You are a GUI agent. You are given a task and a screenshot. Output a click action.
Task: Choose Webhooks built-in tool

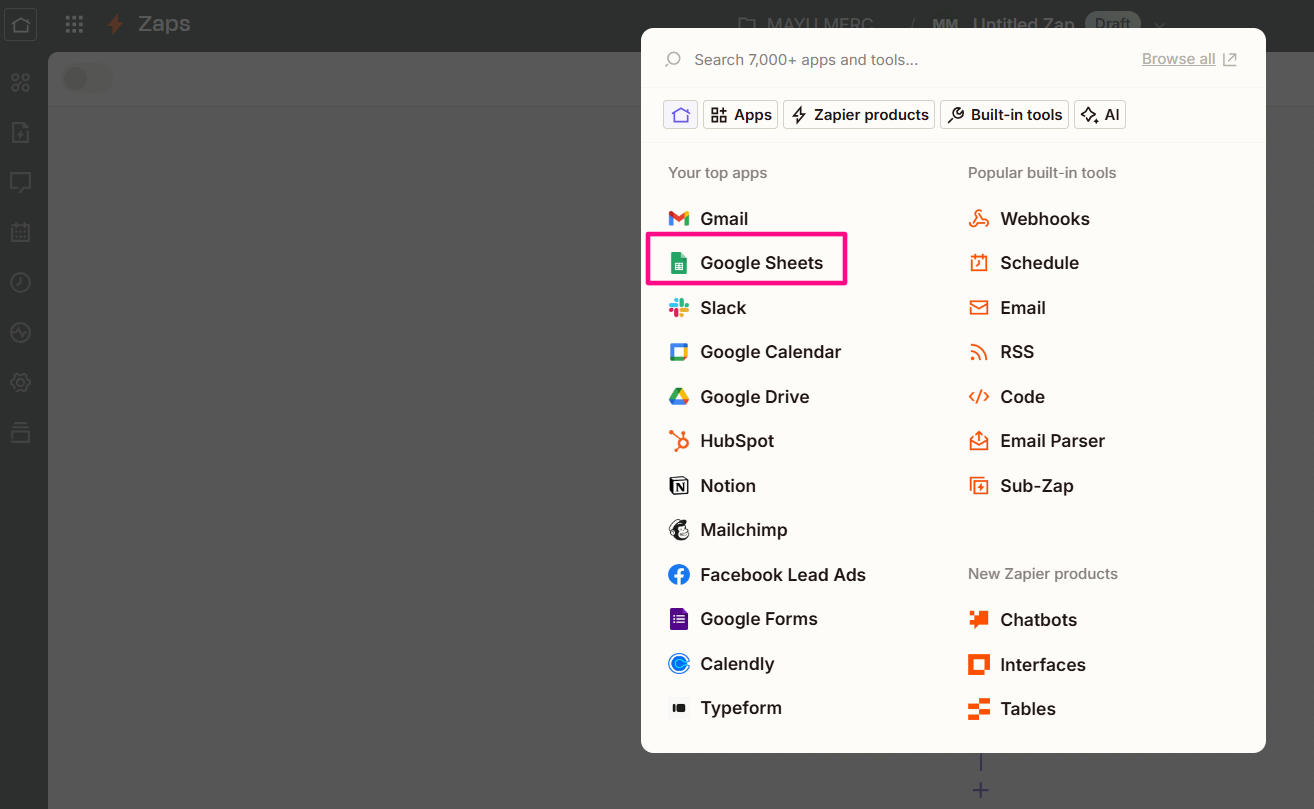click(1047, 219)
